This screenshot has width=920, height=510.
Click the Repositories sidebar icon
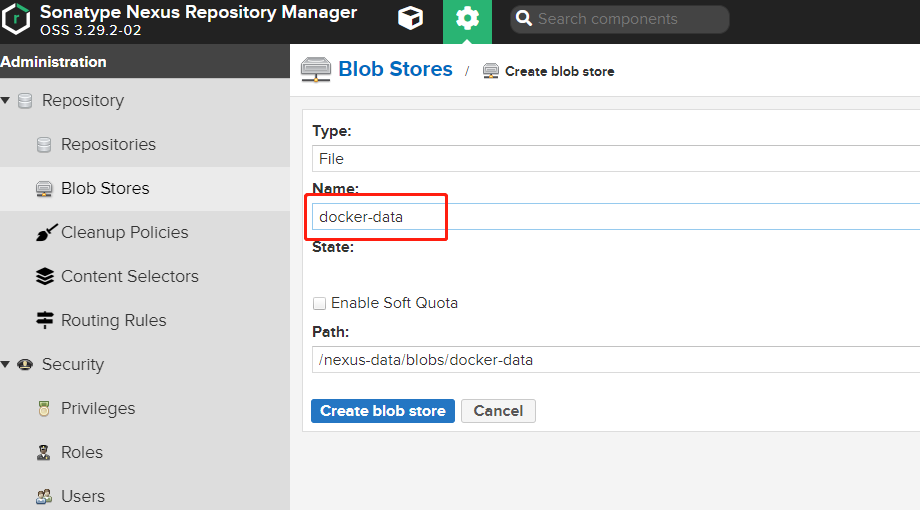coord(44,144)
